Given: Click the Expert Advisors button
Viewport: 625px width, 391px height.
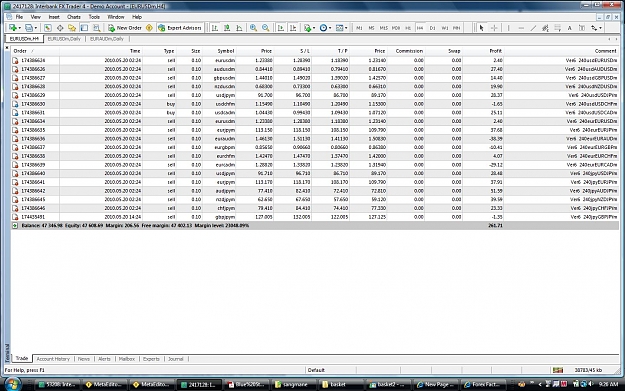Looking at the screenshot, I should point(180,28).
